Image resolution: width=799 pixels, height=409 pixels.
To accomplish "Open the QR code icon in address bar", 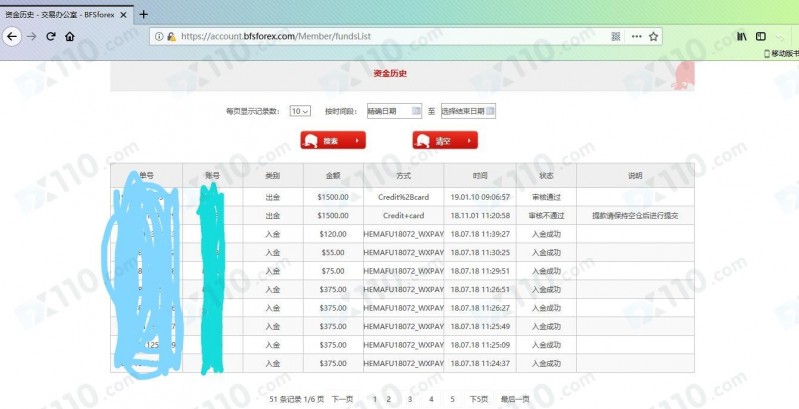I will [x=616, y=37].
